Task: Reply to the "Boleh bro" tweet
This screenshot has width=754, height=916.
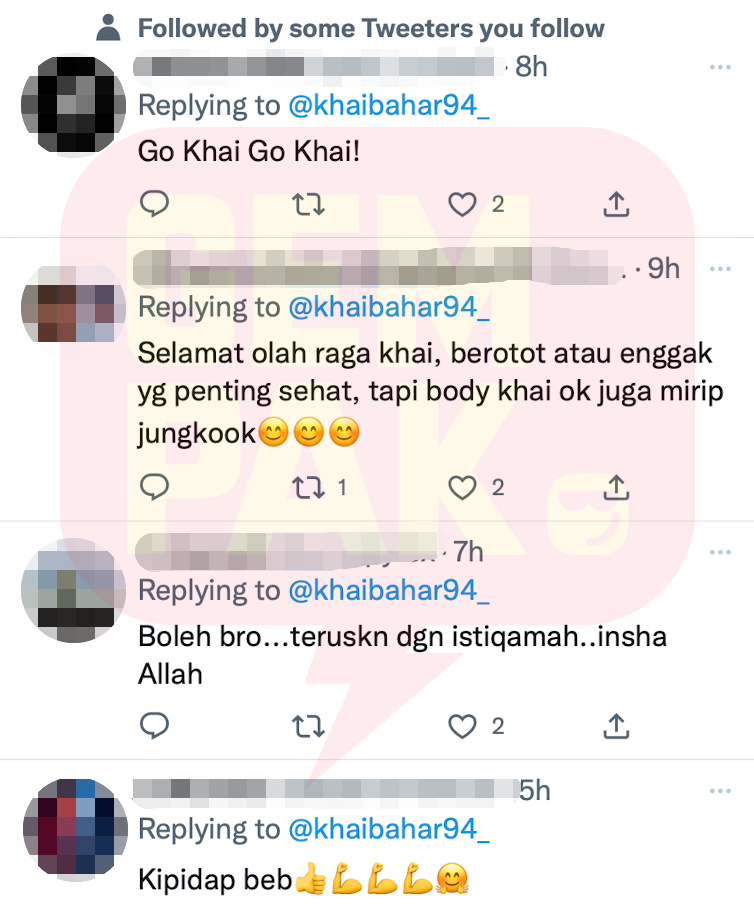Action: coord(155,726)
